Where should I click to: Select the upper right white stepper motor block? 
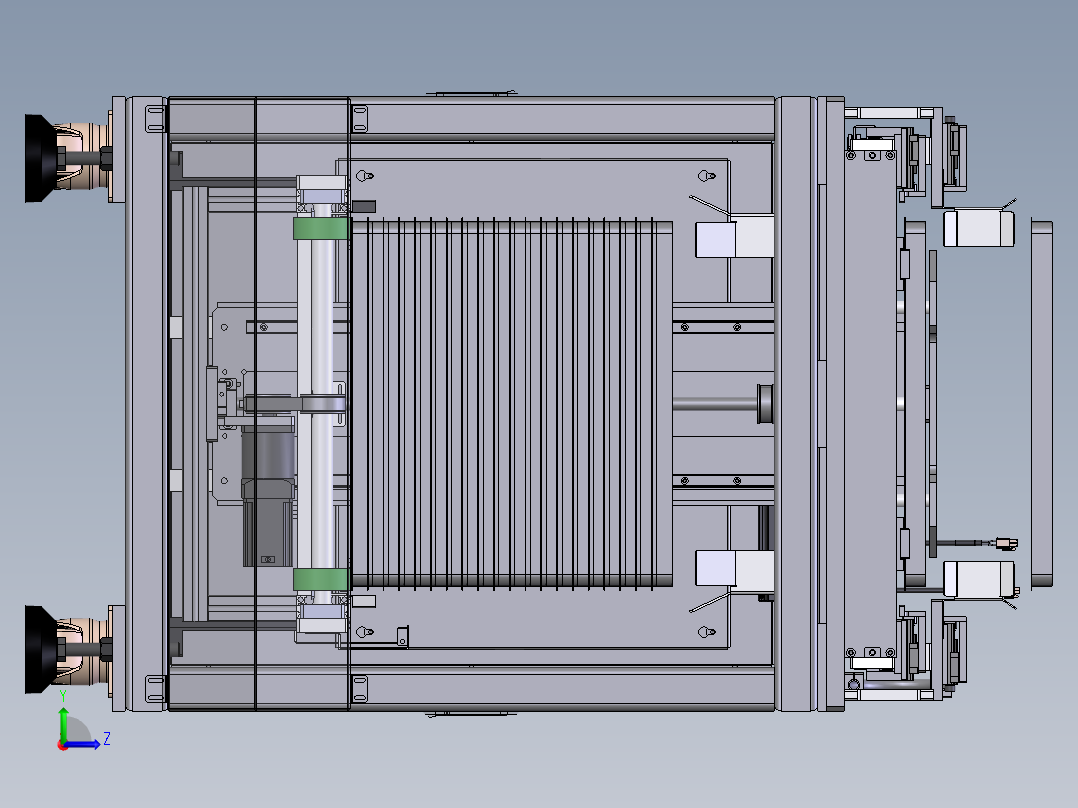[x=978, y=228]
